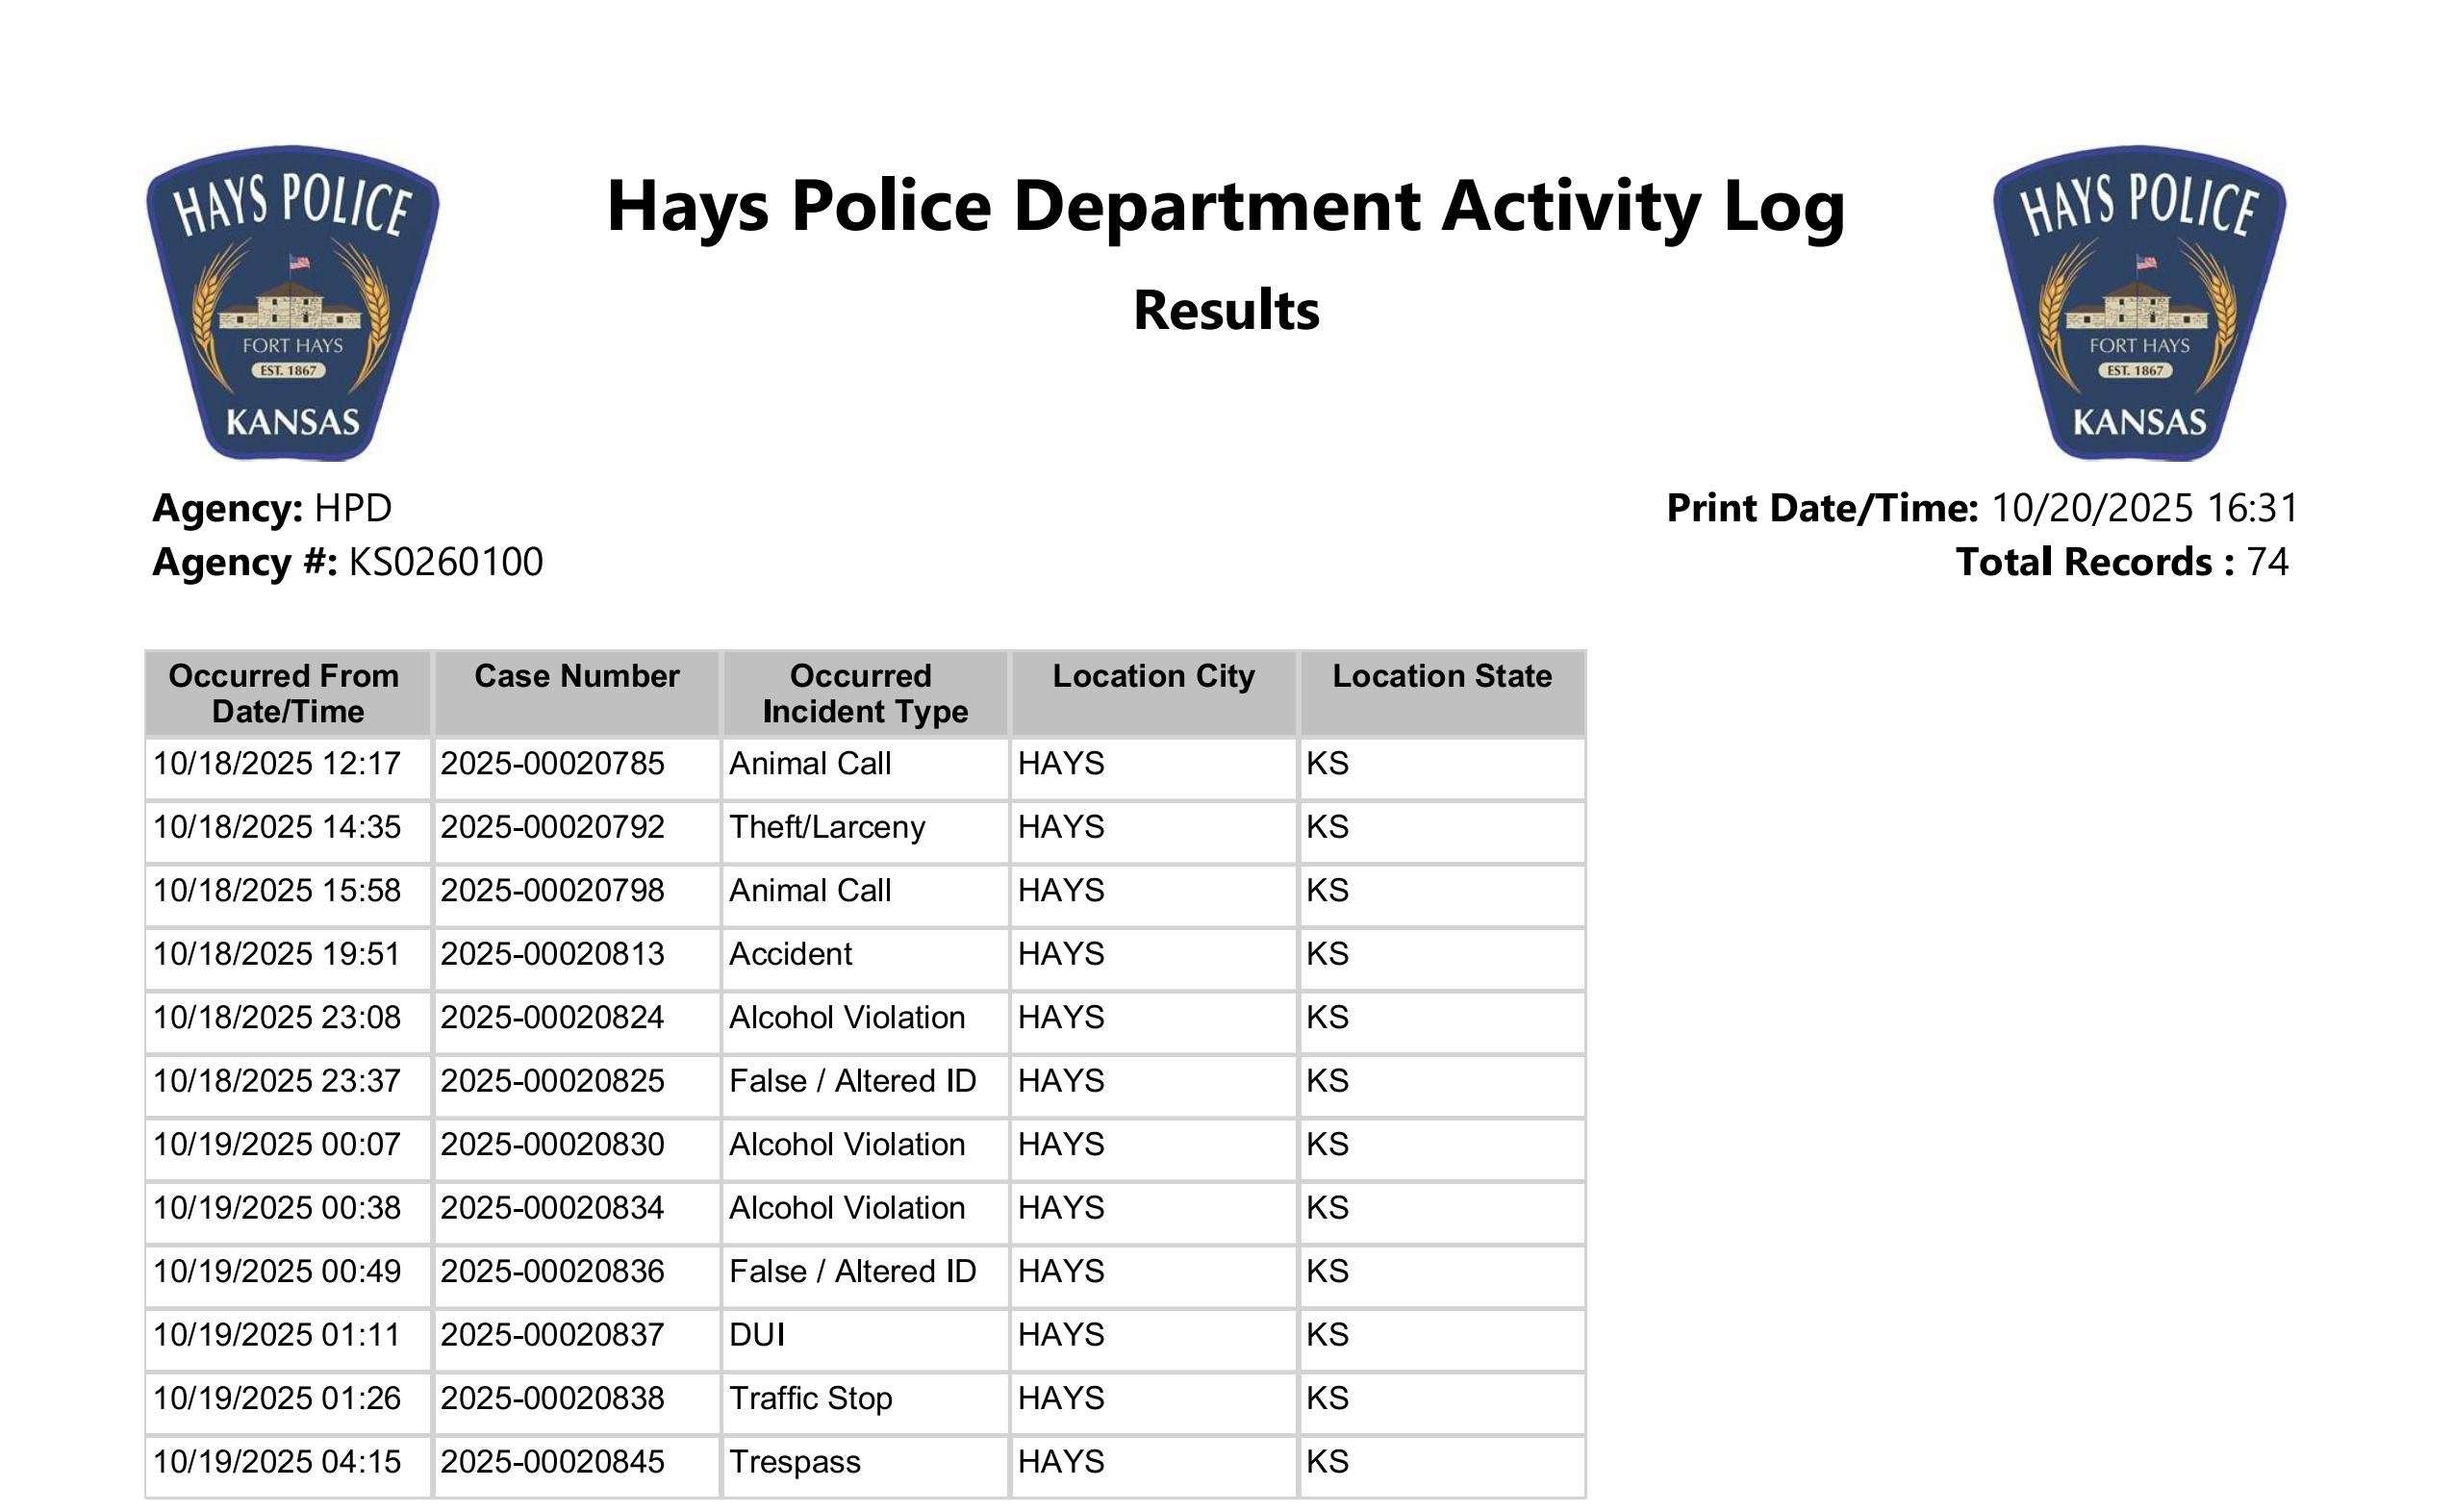
Task: Click the Total Records count
Action: pyautogui.click(x=2267, y=562)
